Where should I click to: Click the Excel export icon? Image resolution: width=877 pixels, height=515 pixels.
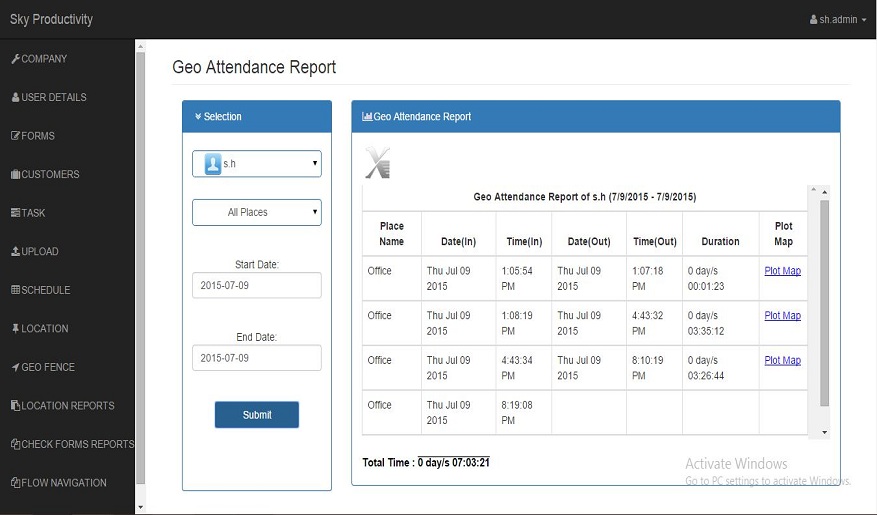(x=378, y=163)
